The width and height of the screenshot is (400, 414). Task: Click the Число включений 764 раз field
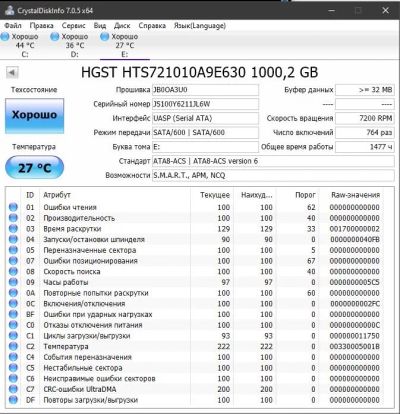pos(365,133)
